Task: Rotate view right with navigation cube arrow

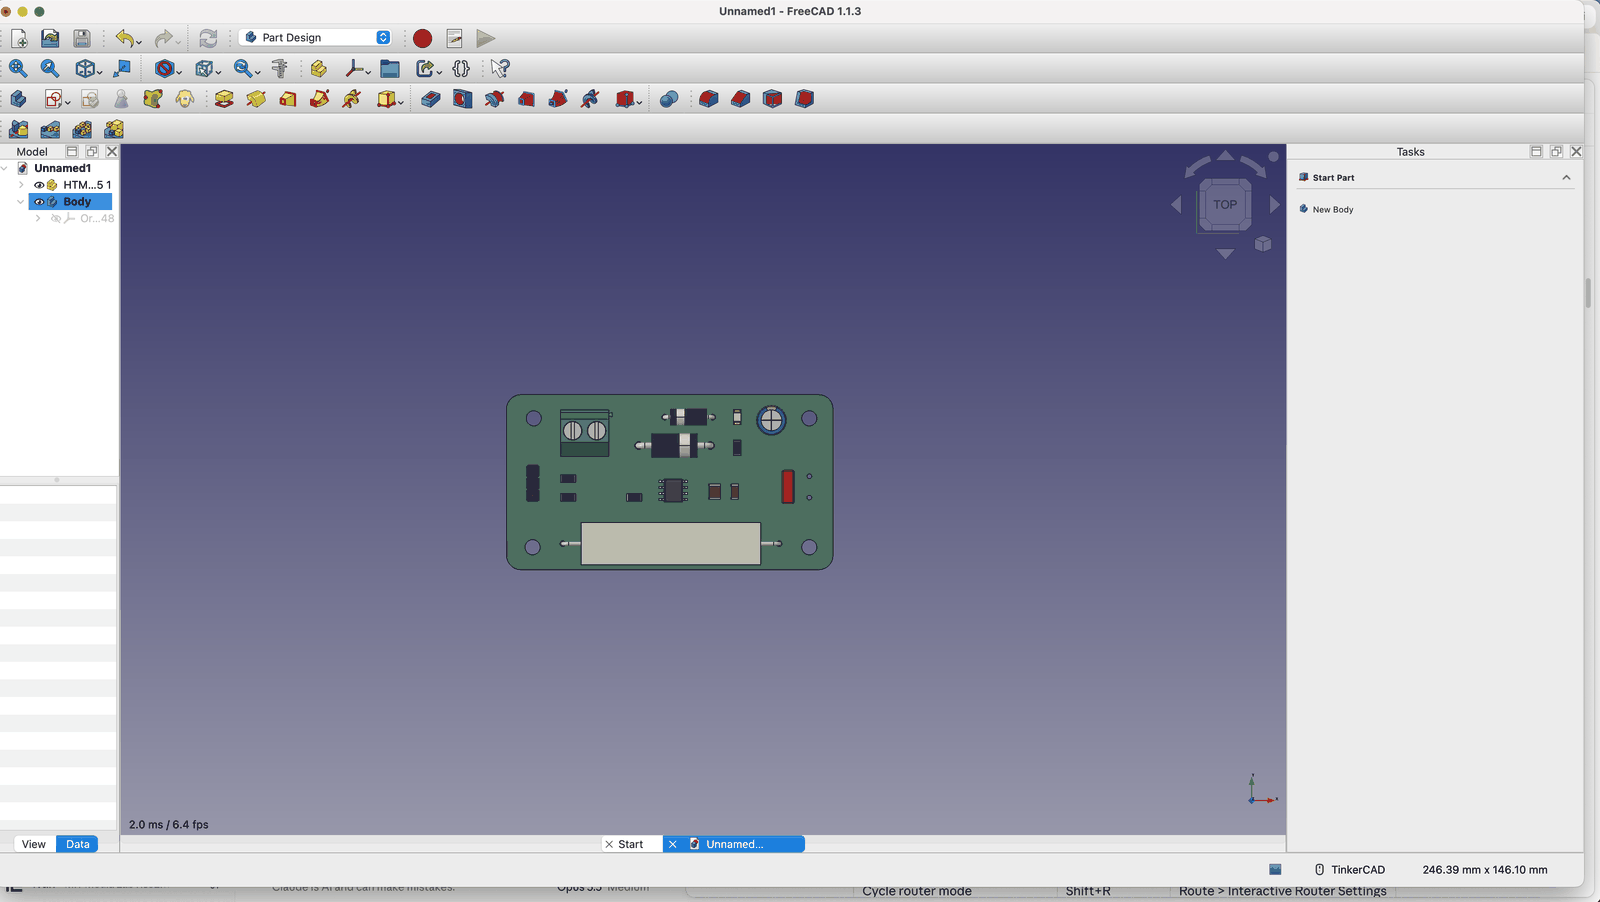Action: pyautogui.click(x=1275, y=205)
